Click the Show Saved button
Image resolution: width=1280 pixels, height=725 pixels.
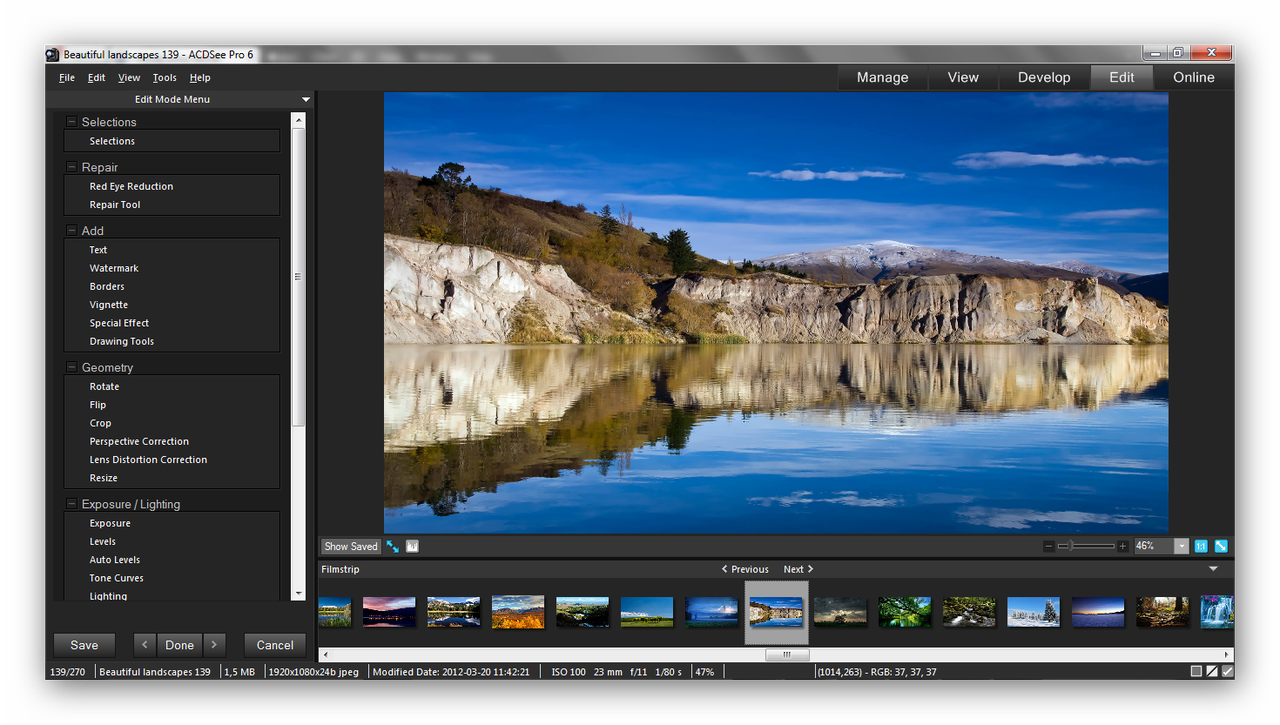tap(351, 547)
